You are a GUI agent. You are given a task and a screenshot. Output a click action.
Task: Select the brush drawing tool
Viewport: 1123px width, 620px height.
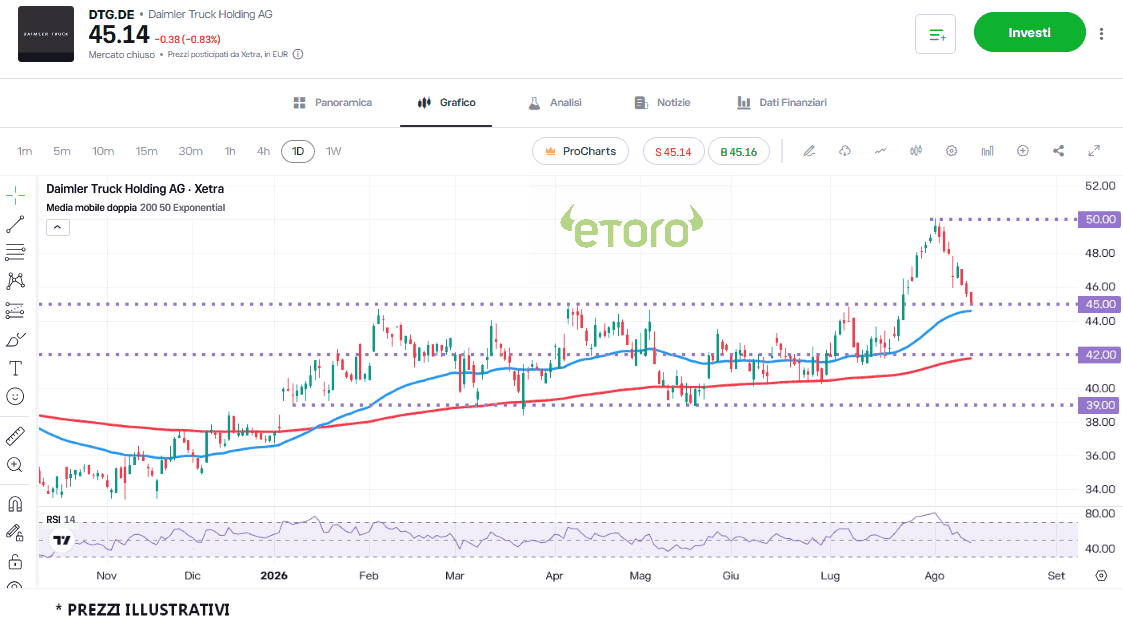point(15,339)
